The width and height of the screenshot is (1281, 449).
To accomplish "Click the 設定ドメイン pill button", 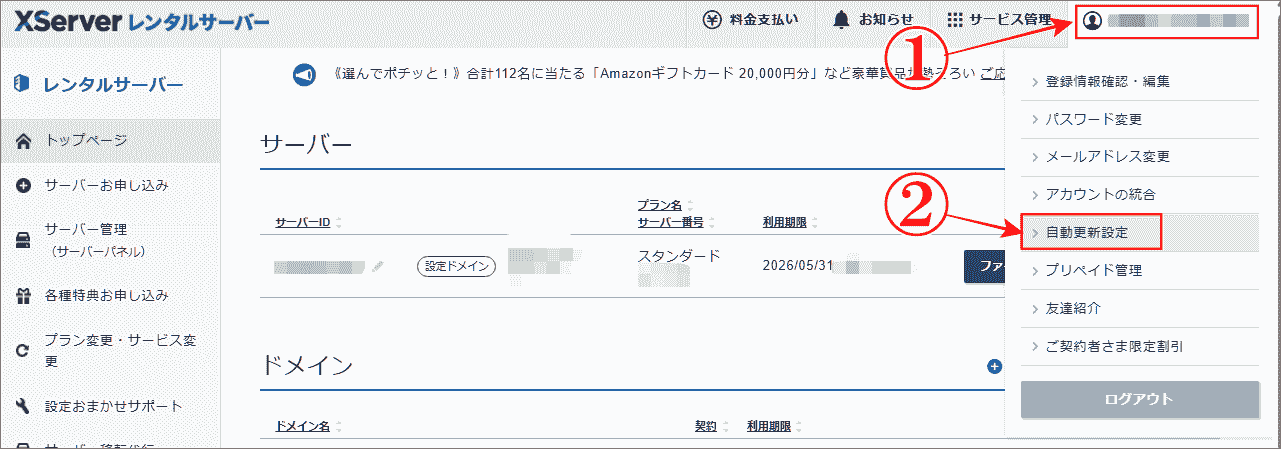I will pos(456,266).
